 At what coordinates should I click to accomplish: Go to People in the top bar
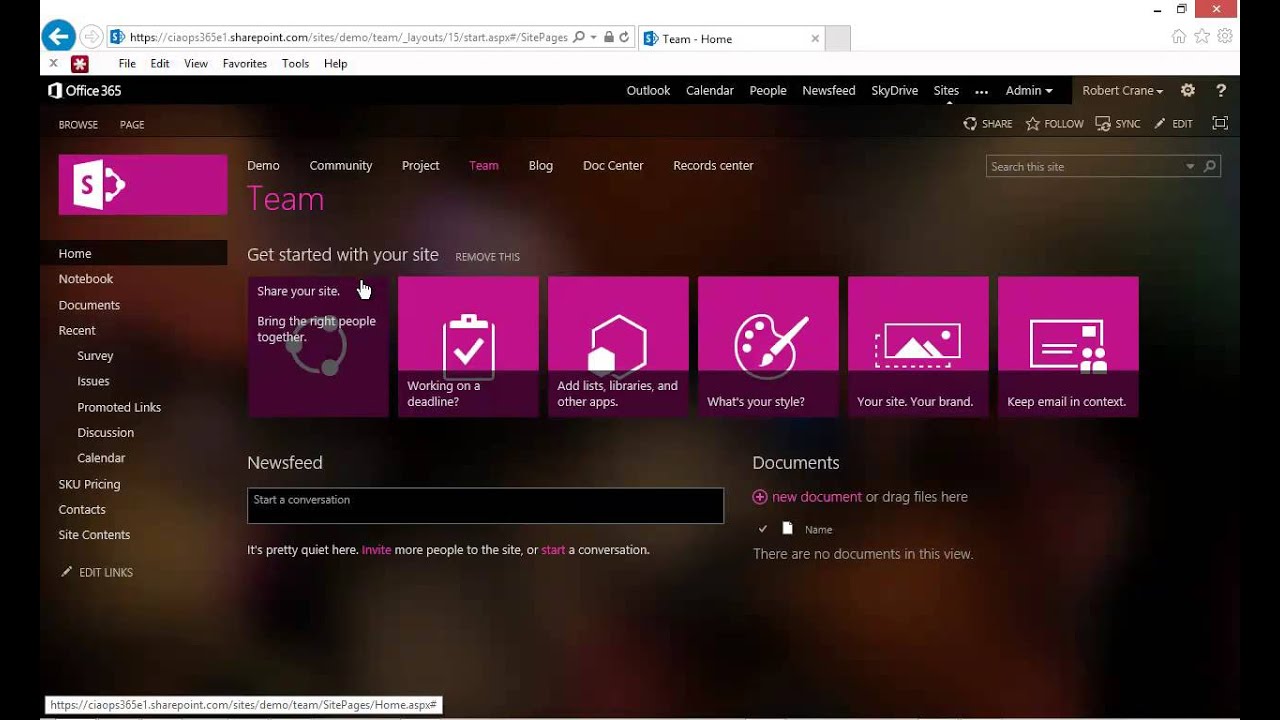[768, 90]
